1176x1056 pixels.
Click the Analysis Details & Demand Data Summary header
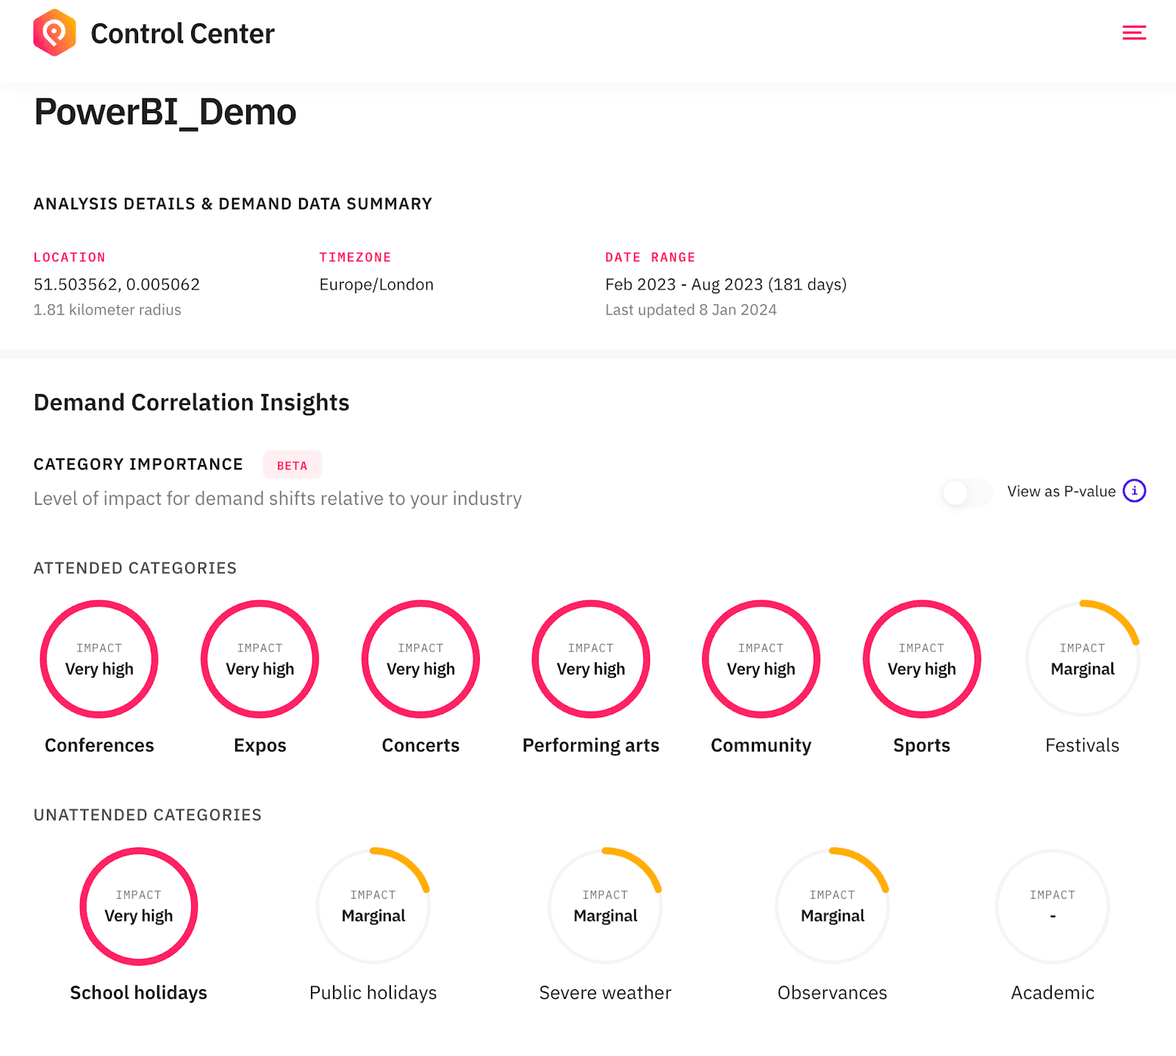coord(232,203)
